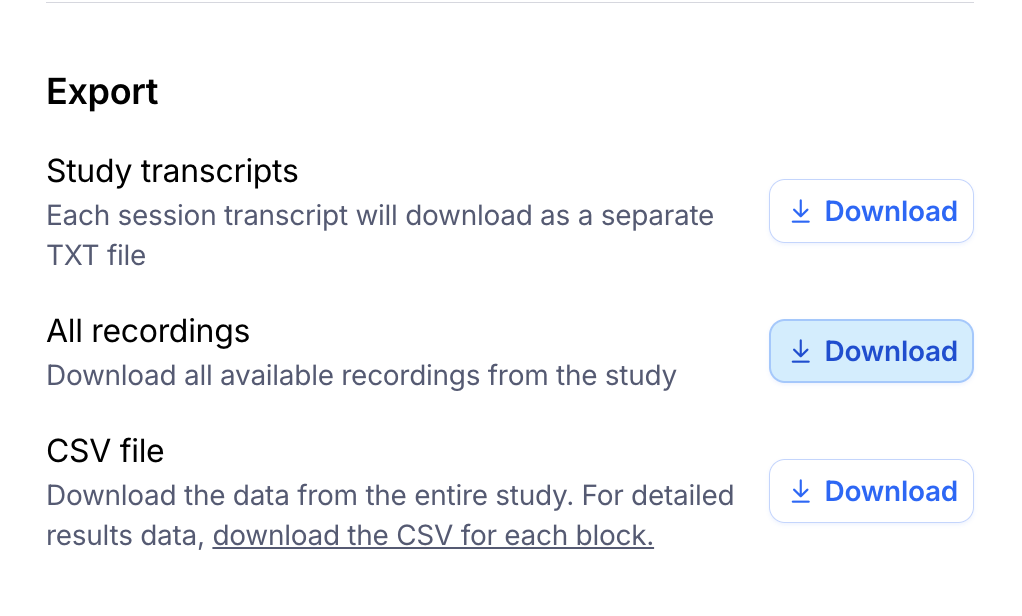Select the "CSV file" title
1022x616 pixels.
(105, 451)
